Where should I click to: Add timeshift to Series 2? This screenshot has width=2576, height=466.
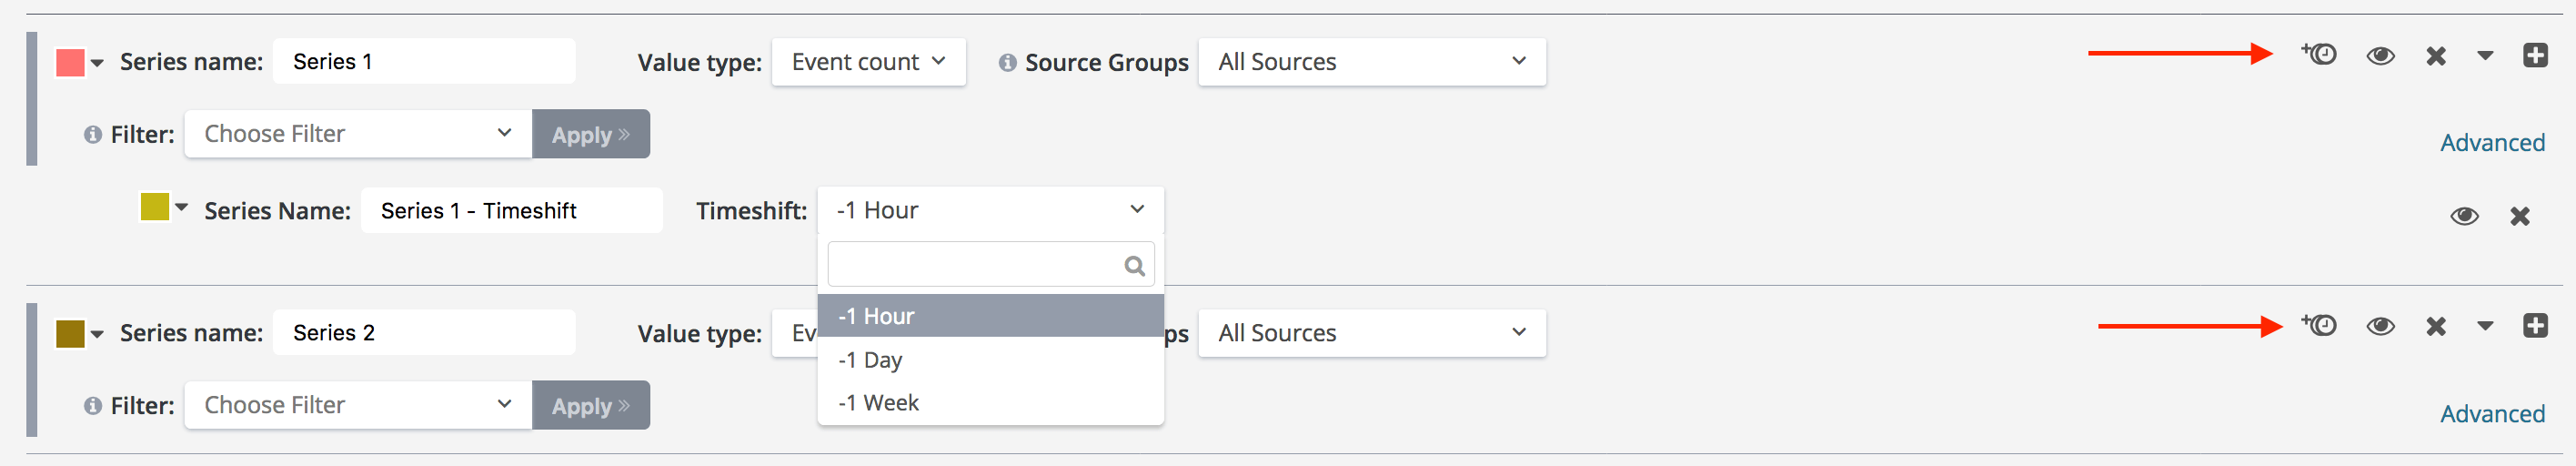pyautogui.click(x=2318, y=326)
